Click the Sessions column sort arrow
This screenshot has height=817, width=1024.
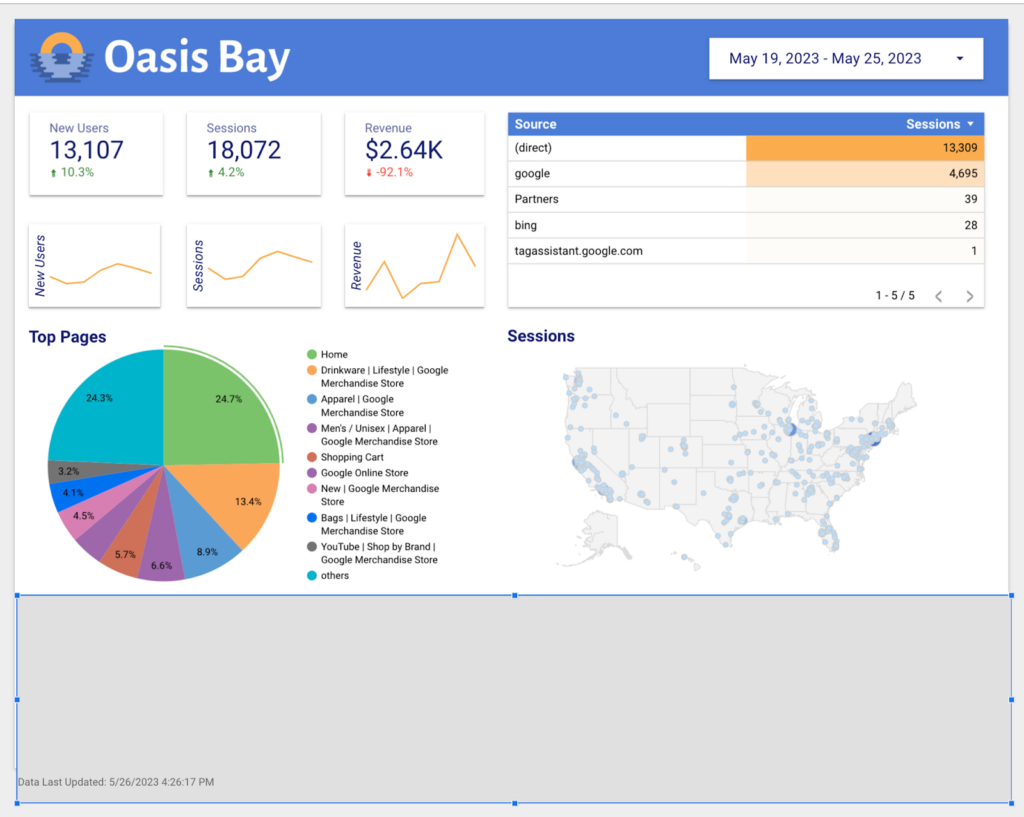970,125
